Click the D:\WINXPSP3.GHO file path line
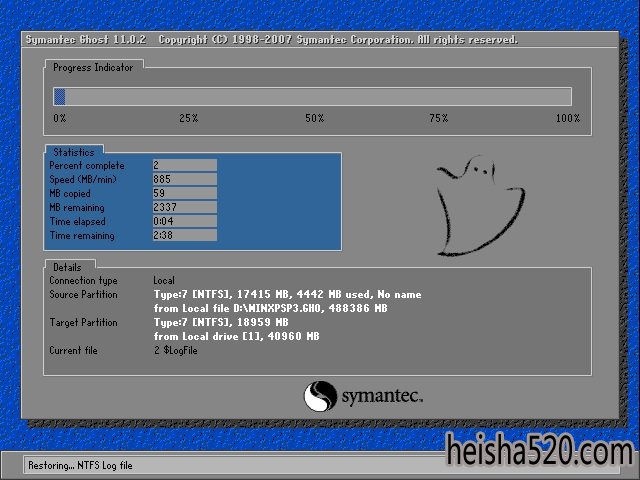 pos(271,309)
